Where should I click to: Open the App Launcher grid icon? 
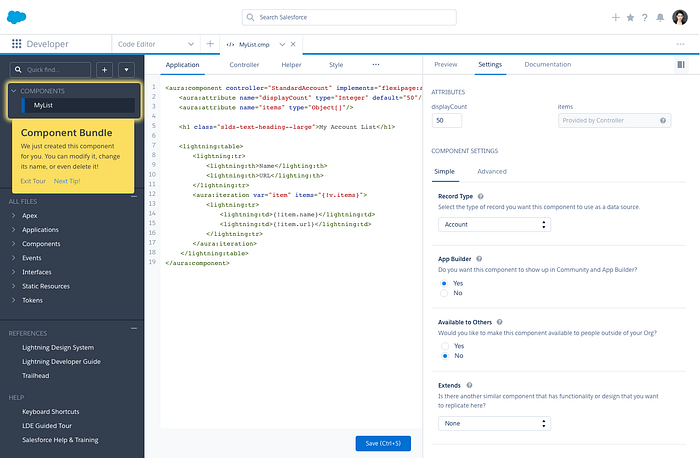(16, 44)
